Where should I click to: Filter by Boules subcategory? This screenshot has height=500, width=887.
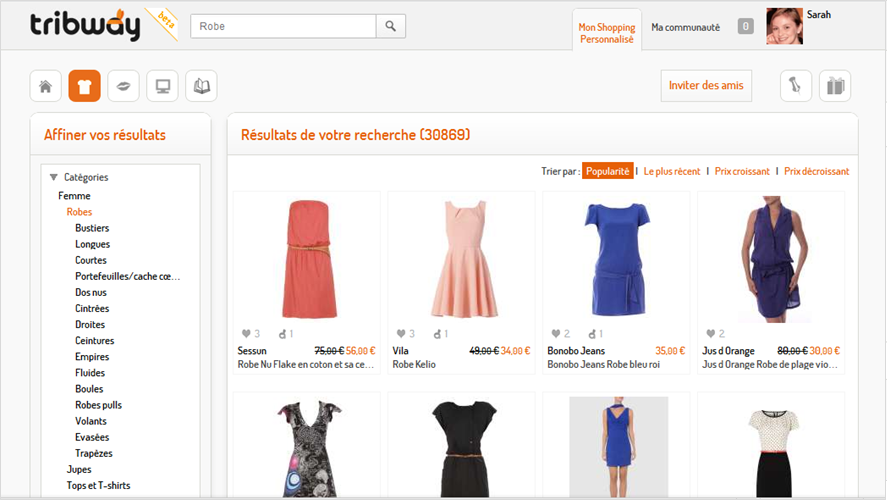tap(89, 389)
